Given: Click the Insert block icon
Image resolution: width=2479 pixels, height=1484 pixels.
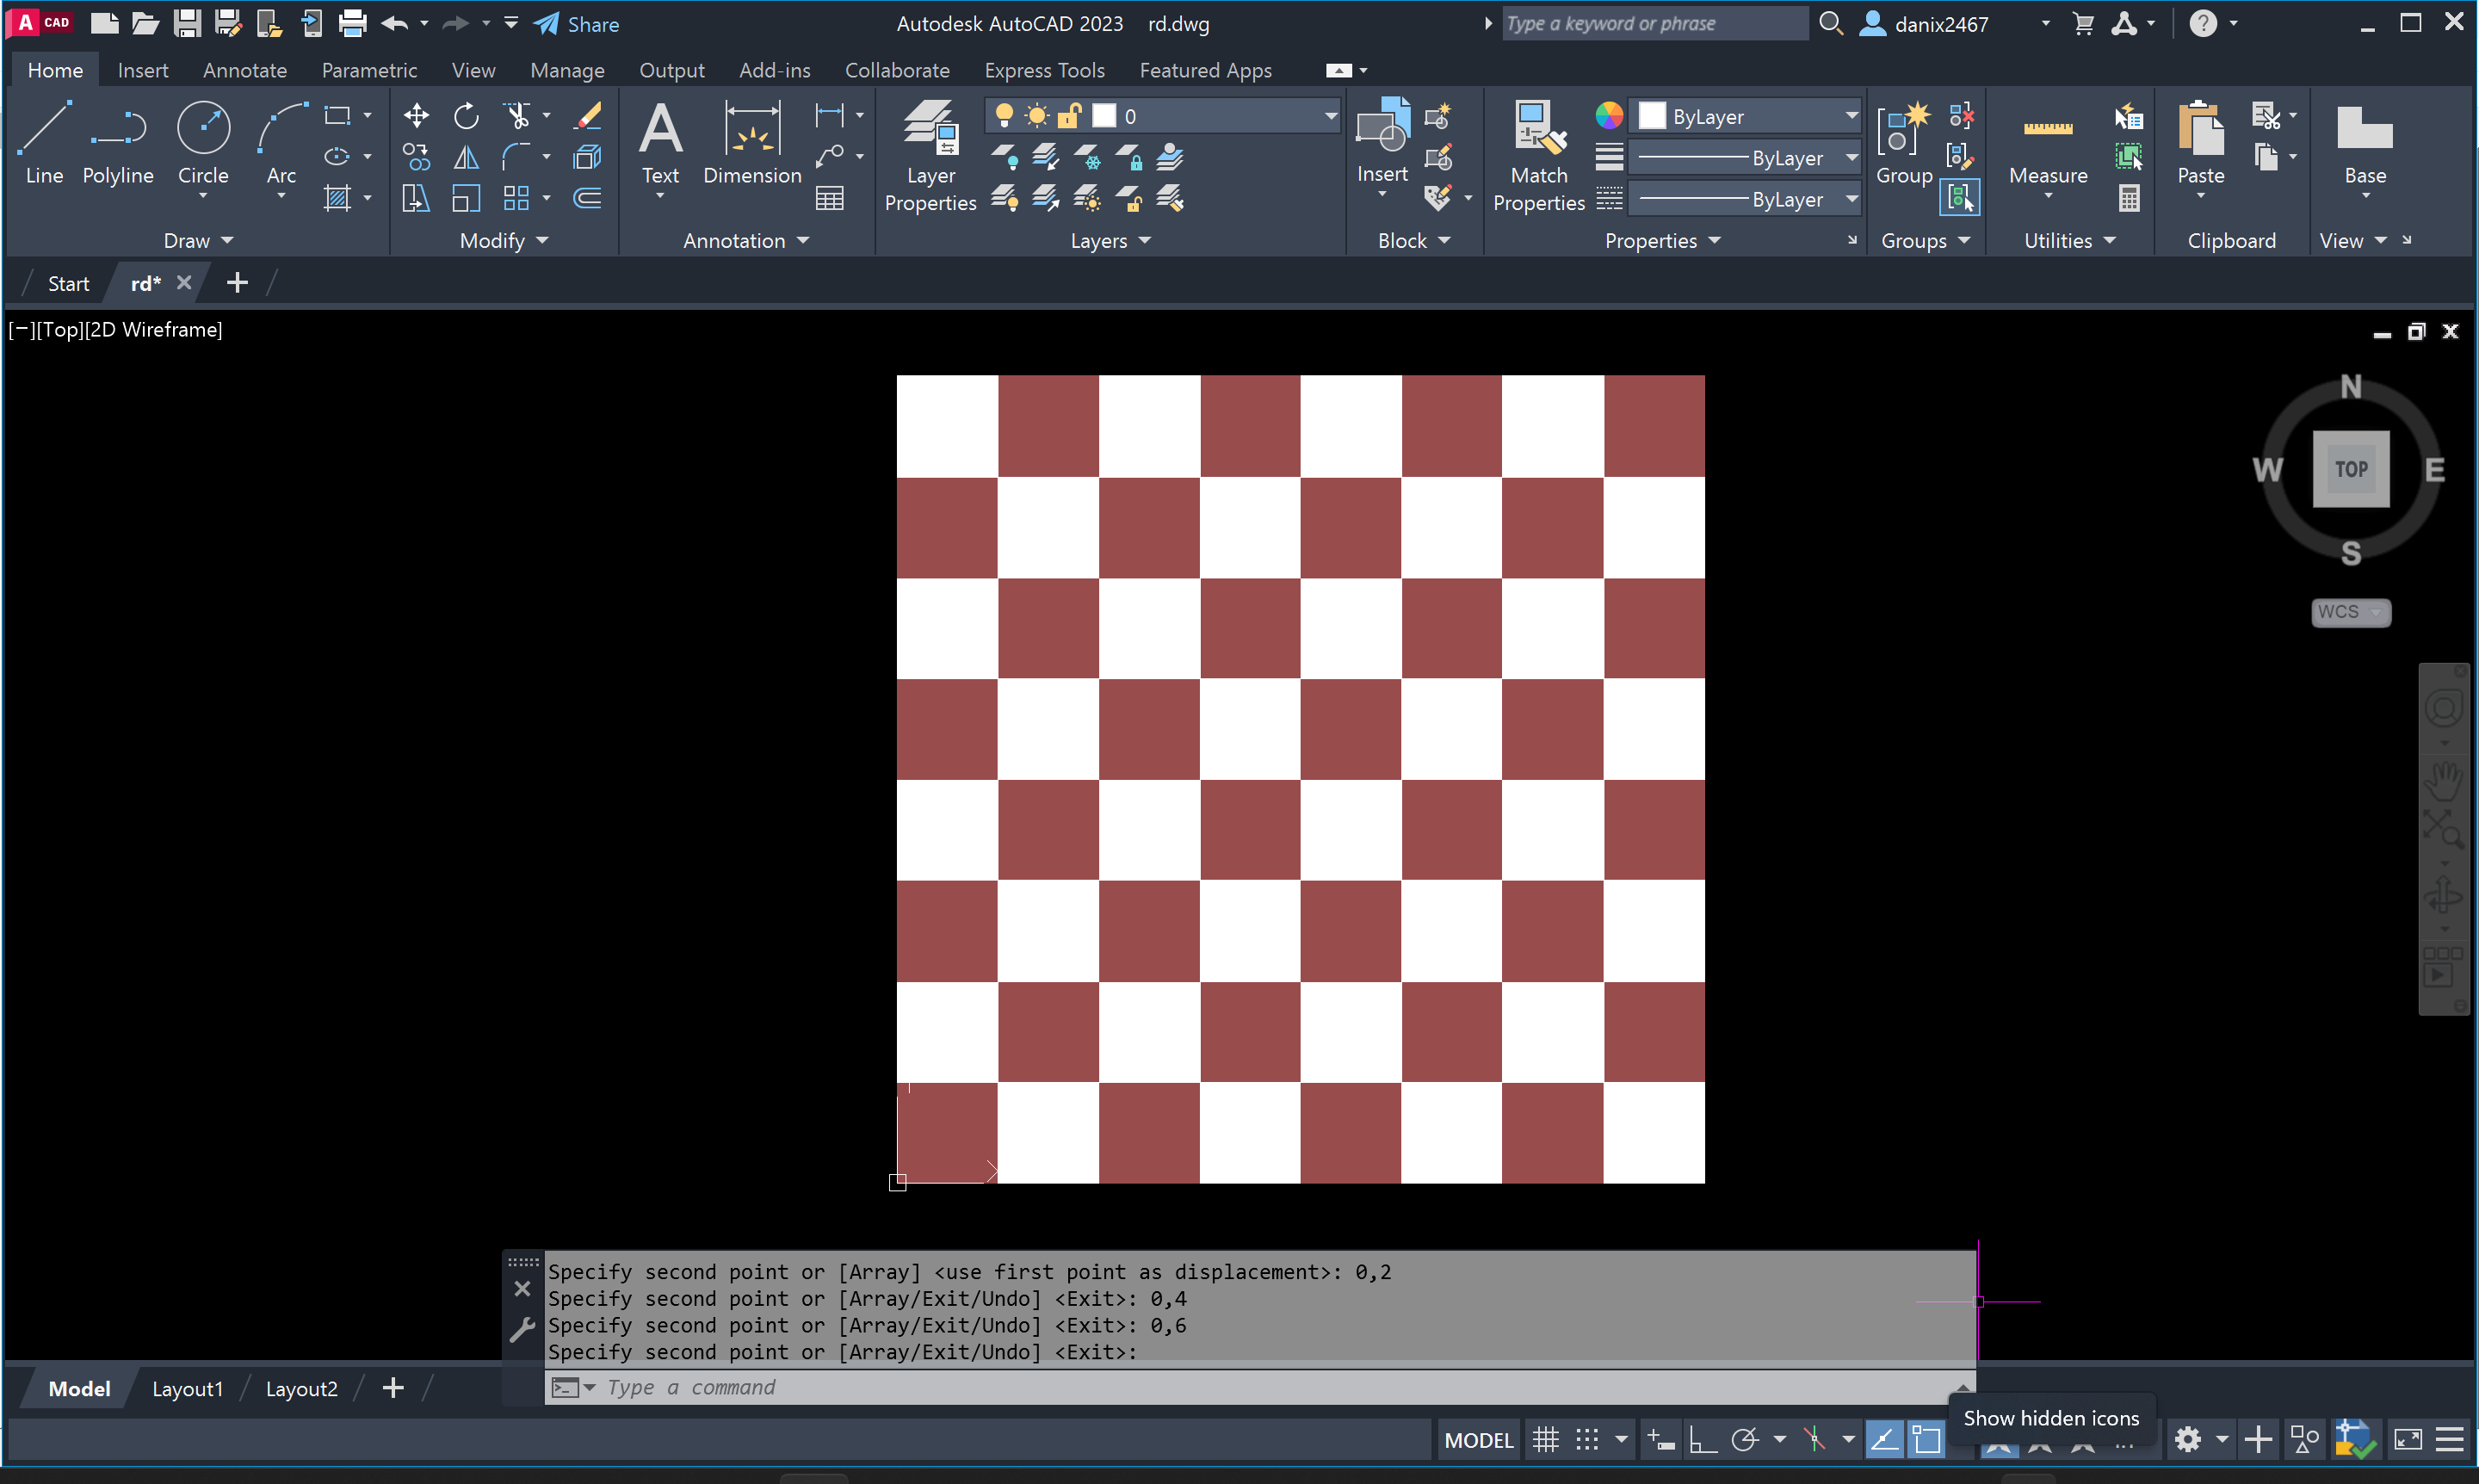Looking at the screenshot, I should (1382, 140).
